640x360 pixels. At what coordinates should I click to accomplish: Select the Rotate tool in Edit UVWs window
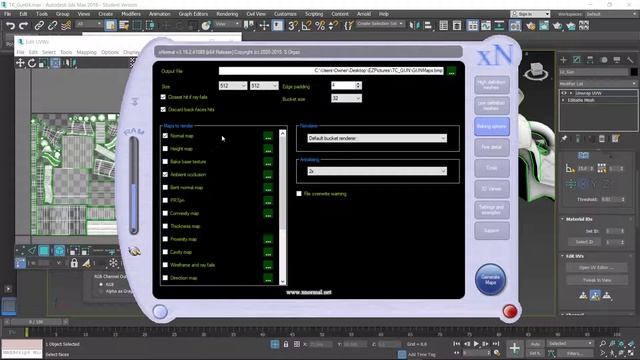click(x=32, y=63)
